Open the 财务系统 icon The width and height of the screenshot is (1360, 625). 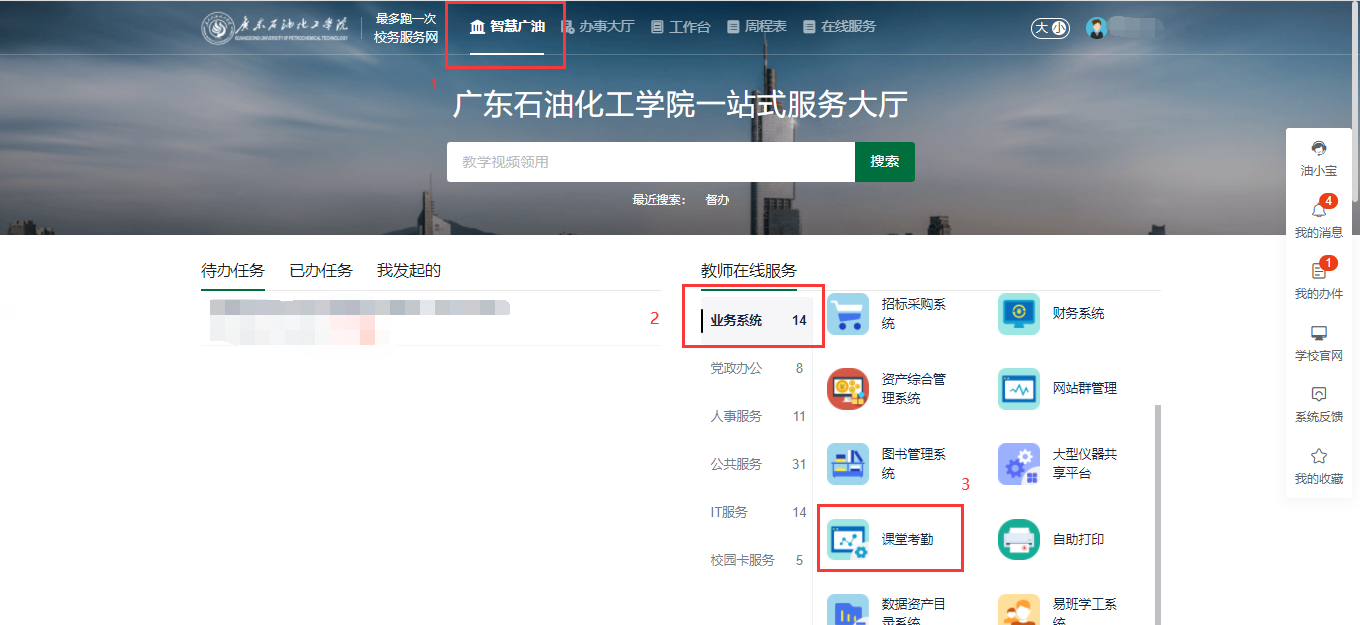point(1019,313)
